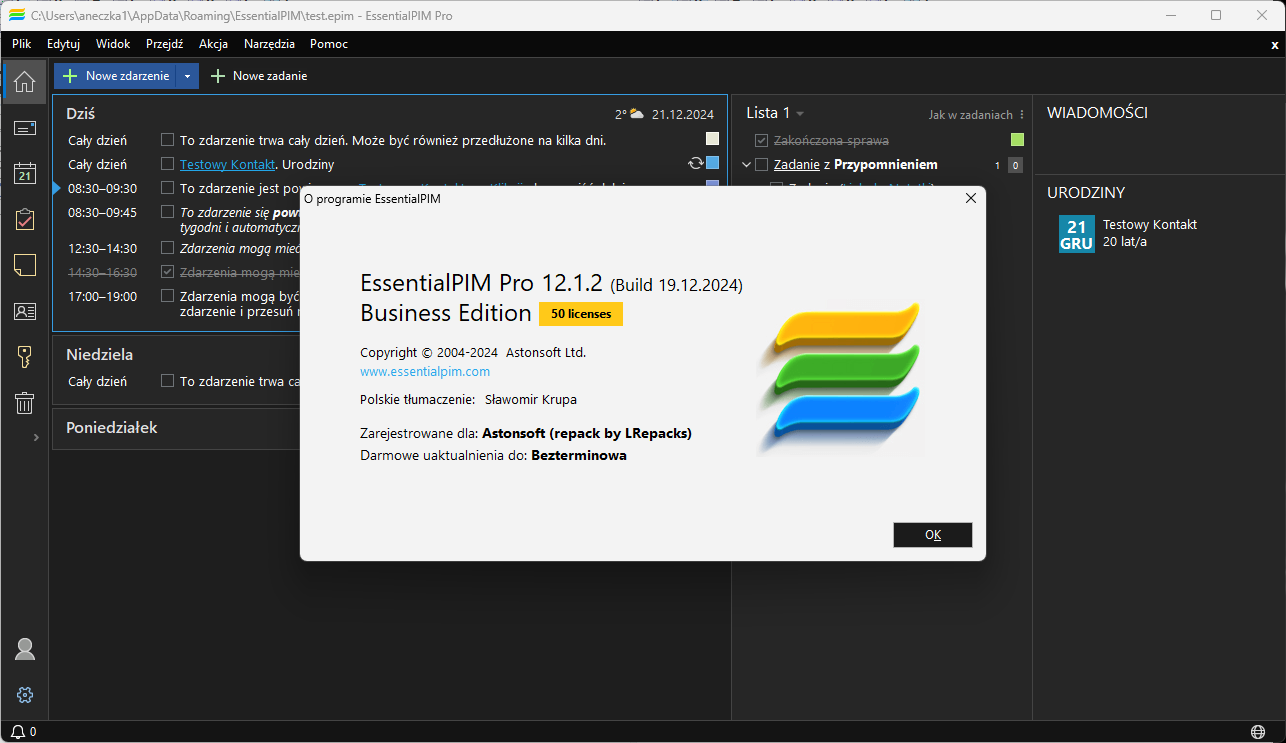Image resolution: width=1286 pixels, height=743 pixels.
Task: Open the Notes module in the sidebar
Action: tap(25, 265)
